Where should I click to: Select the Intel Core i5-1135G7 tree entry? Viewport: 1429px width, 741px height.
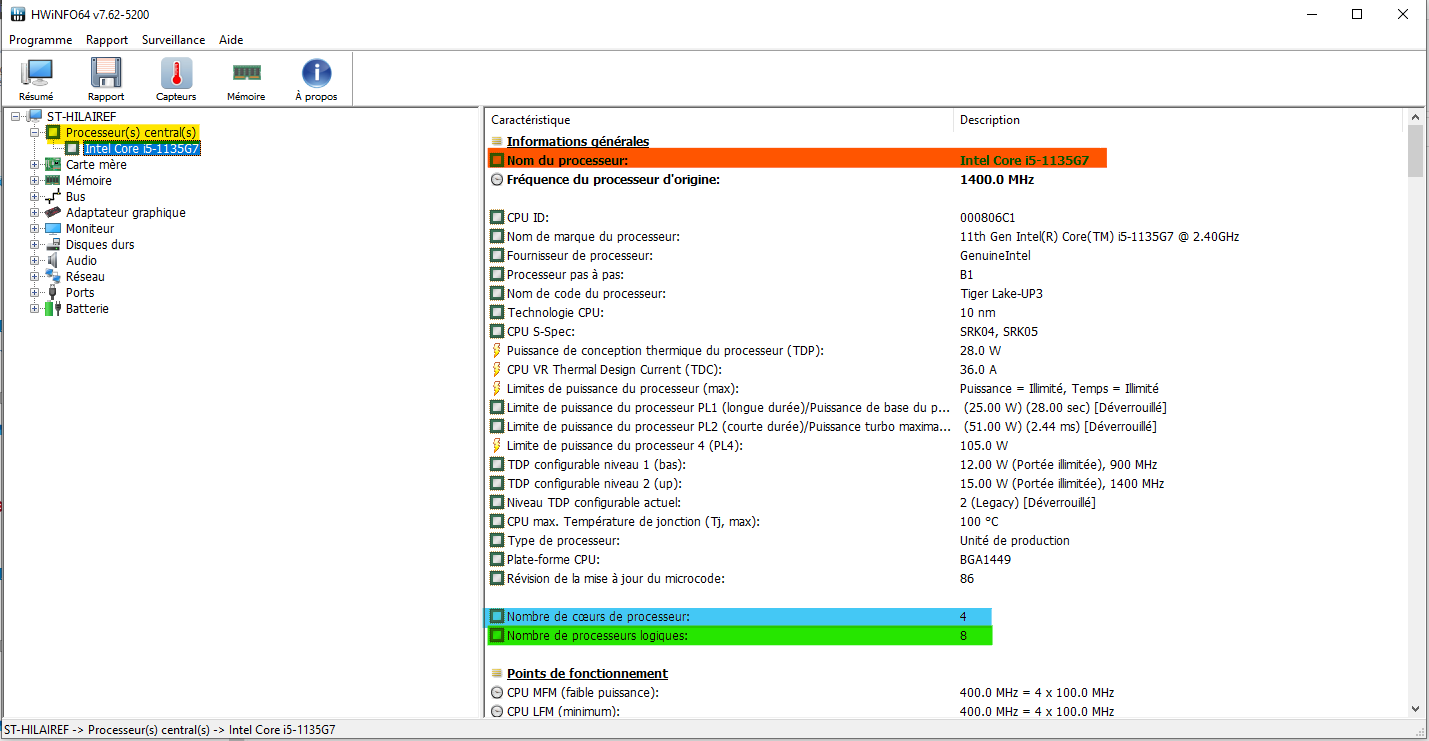click(141, 149)
